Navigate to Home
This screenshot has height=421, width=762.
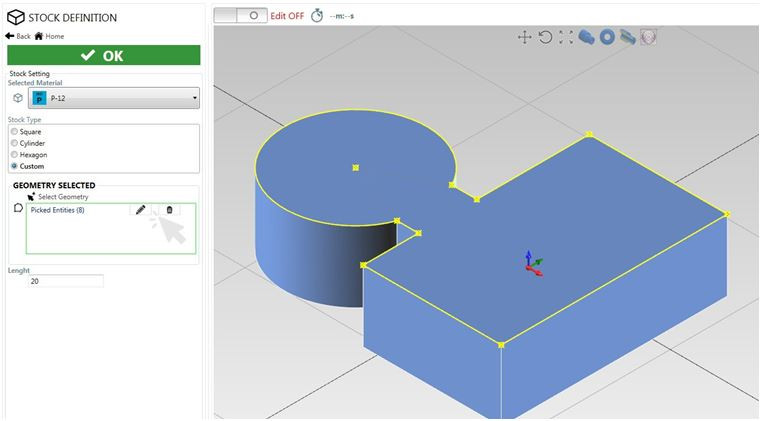pyautogui.click(x=49, y=36)
